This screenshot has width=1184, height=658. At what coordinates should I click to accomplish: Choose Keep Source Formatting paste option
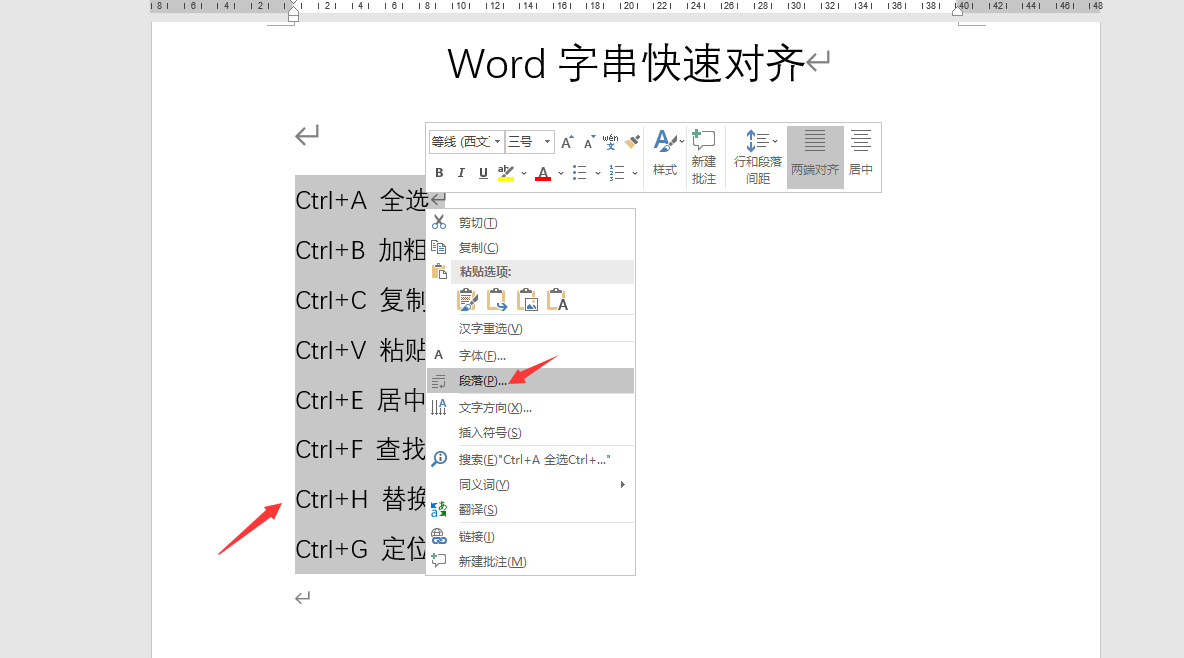coord(467,300)
